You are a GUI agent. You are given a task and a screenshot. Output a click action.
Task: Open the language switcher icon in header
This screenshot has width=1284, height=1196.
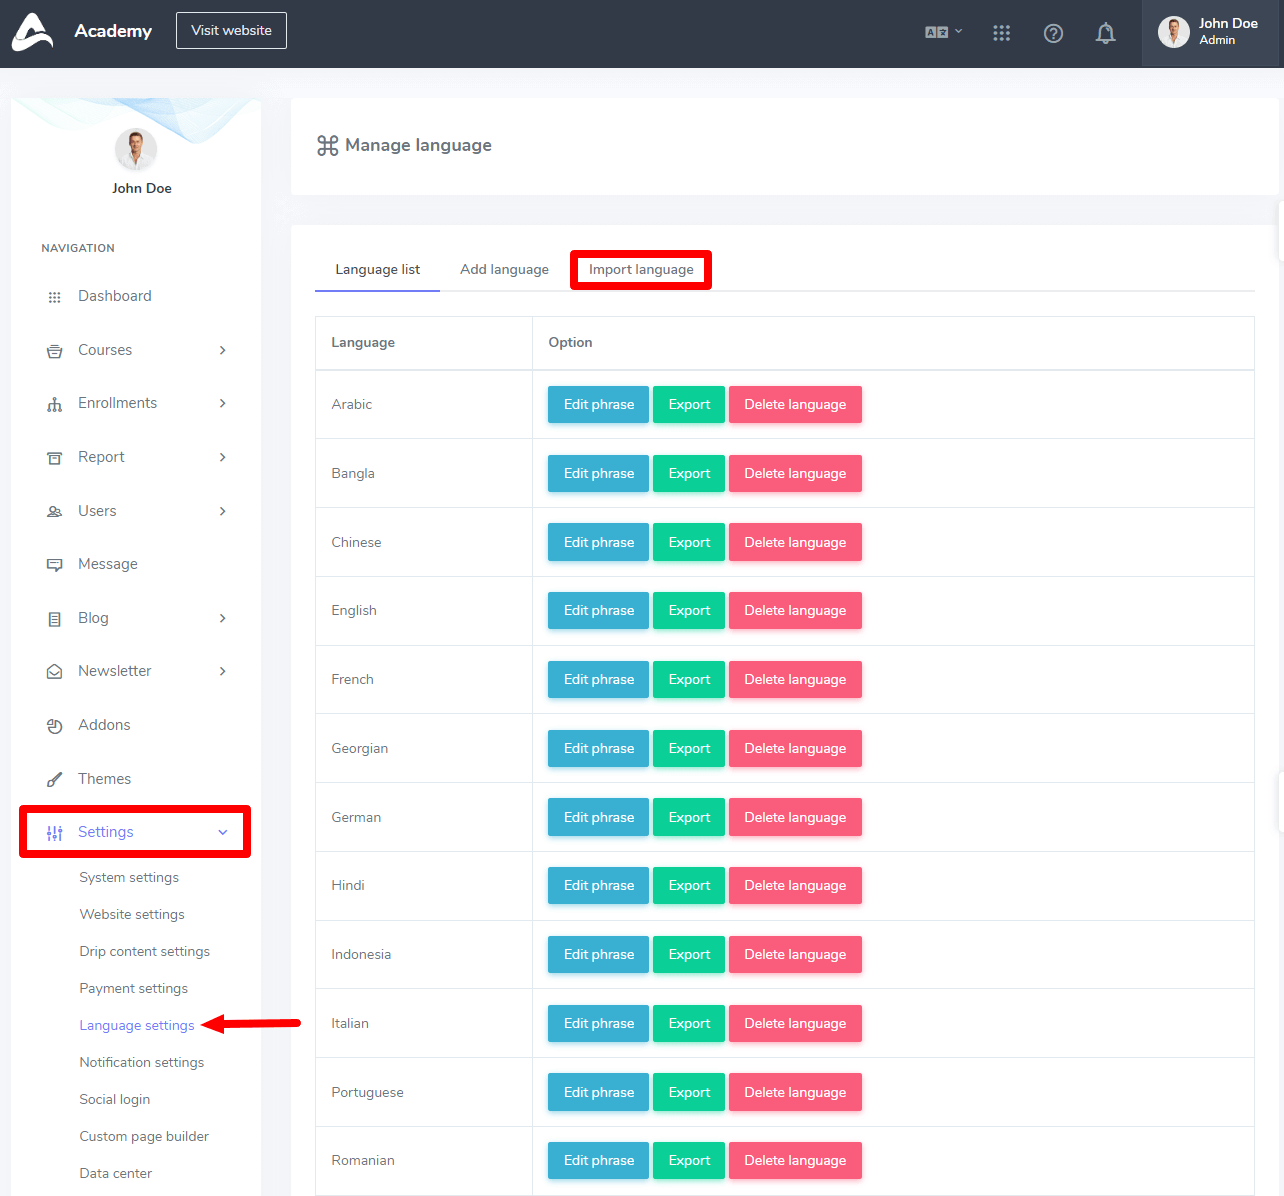(942, 32)
